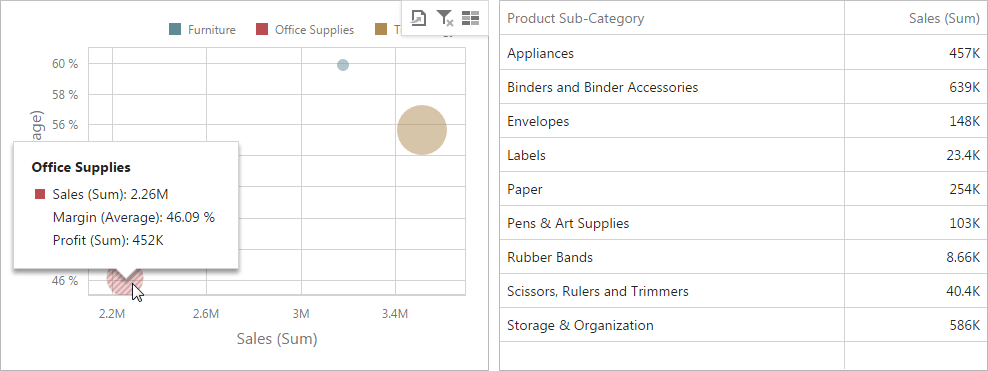The height and width of the screenshot is (371, 988).
Task: Click the 46 % y-axis label
Action: pyautogui.click(x=66, y=280)
